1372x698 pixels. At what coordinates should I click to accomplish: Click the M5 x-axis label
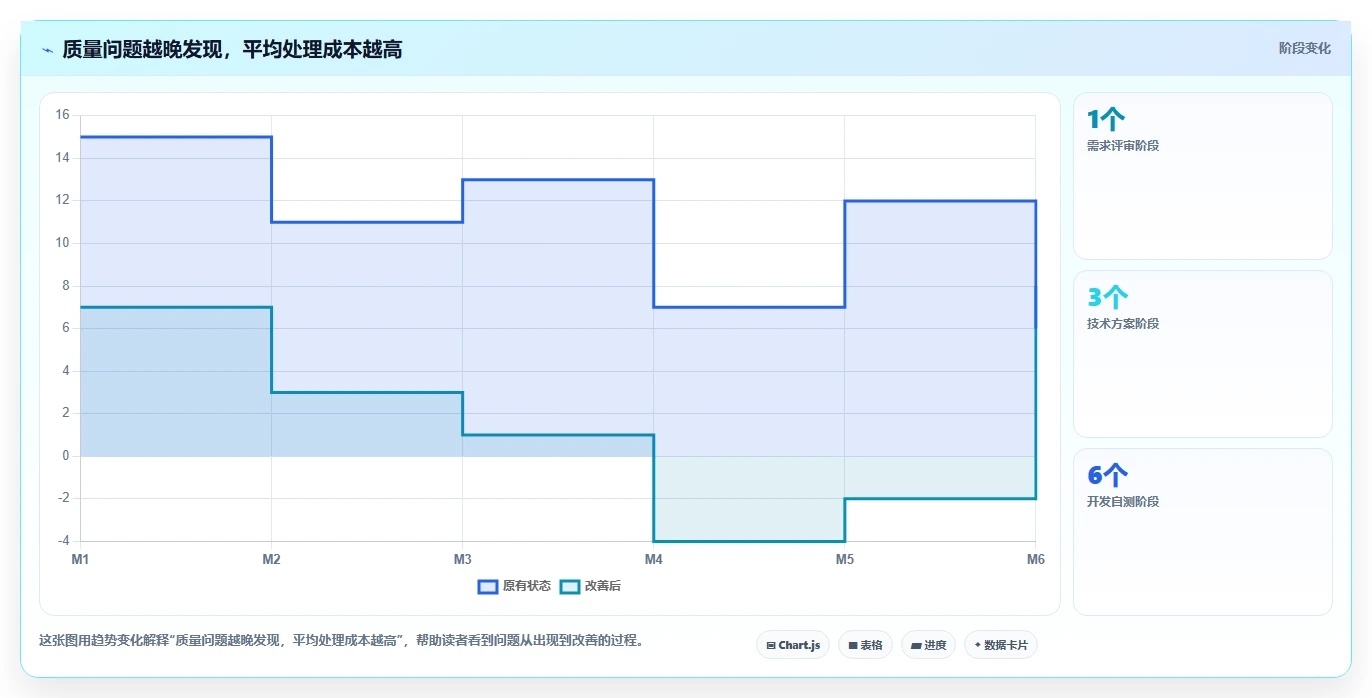point(844,559)
